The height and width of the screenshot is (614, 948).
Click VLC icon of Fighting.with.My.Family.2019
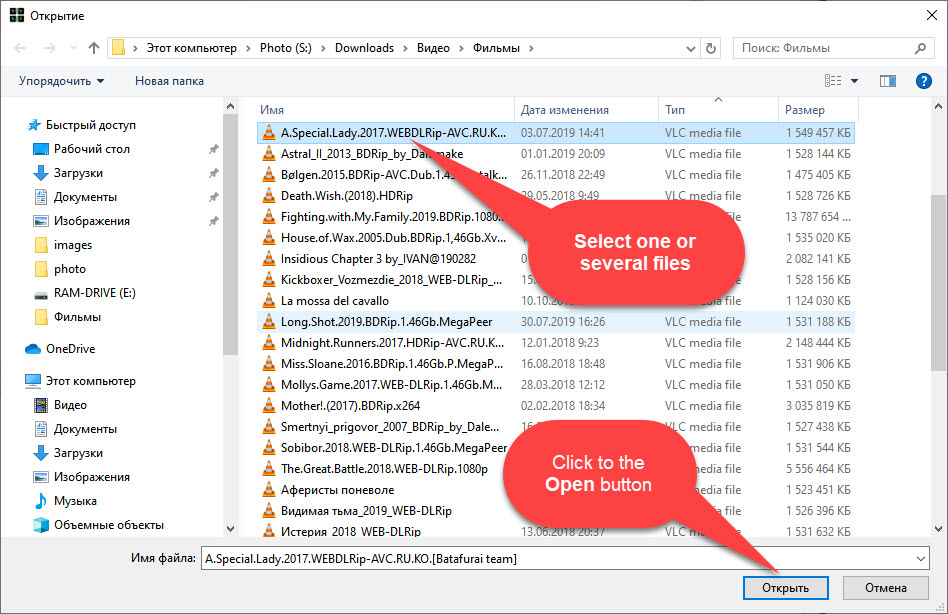coord(268,217)
